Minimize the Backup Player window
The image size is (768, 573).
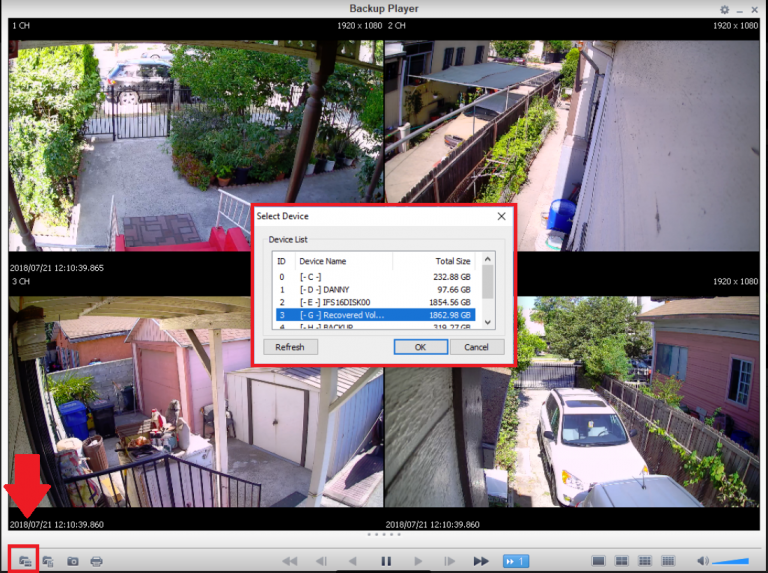click(x=740, y=10)
